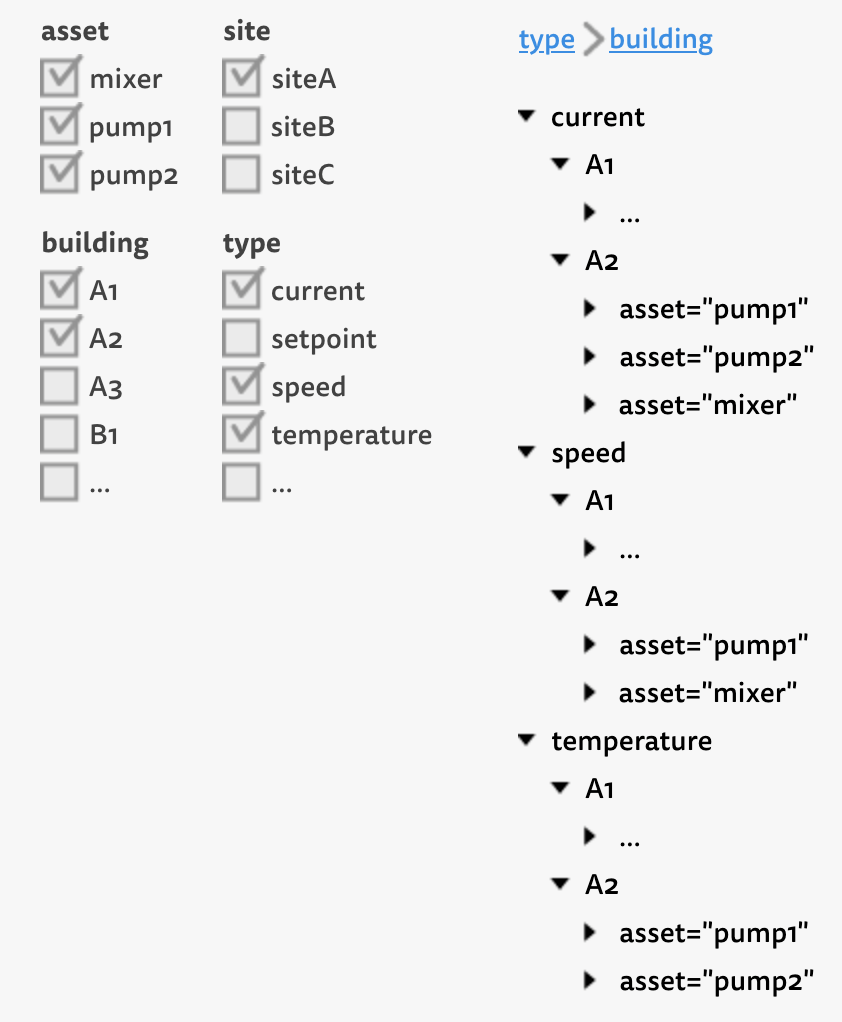Expand asset="pump2" under temperature A2
842x1022 pixels.
point(590,980)
